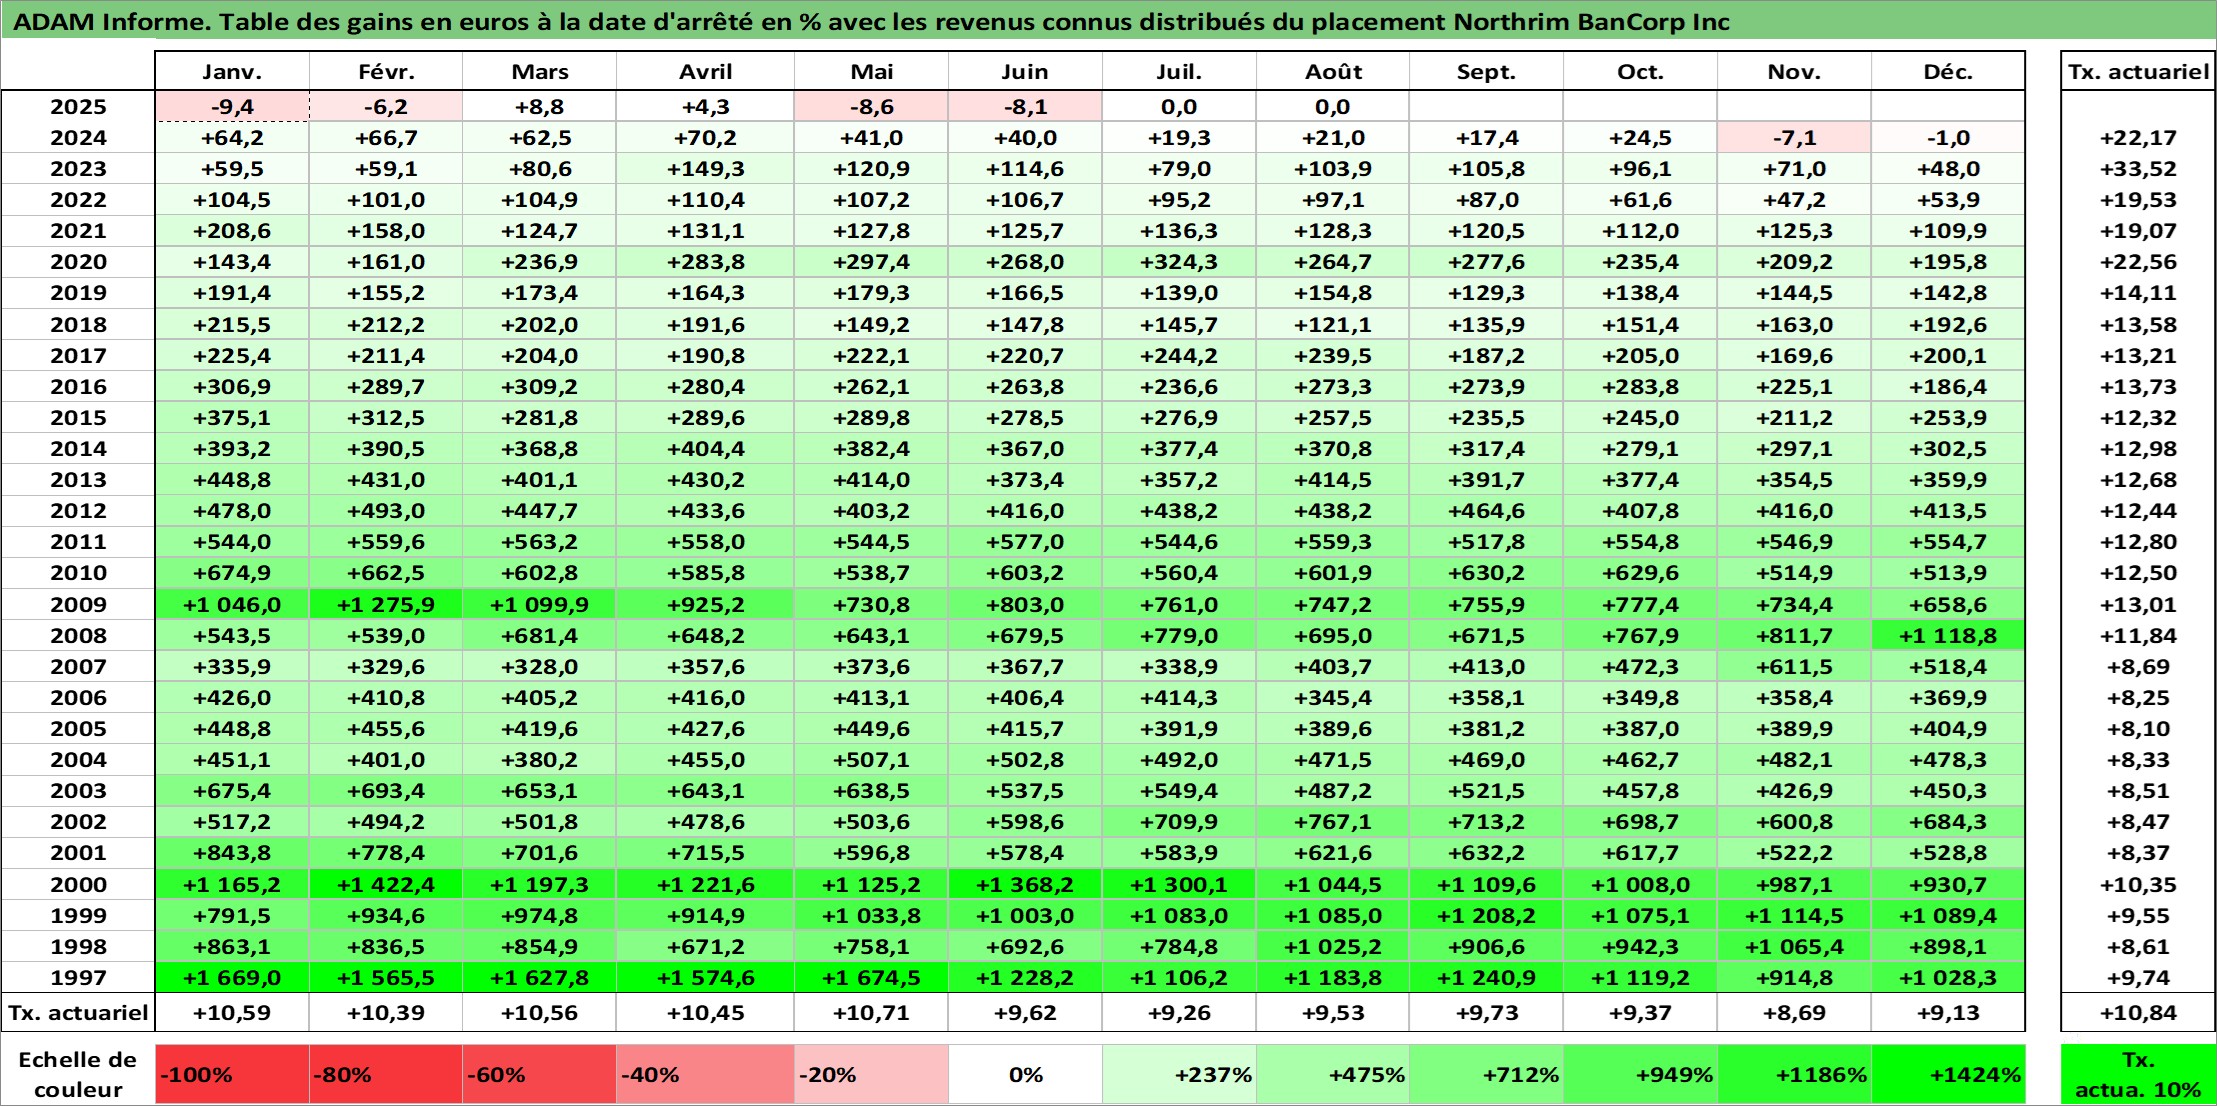Click bottom-row rate +10,71 for Mai
This screenshot has height=1106, width=2217.
pos(871,1012)
